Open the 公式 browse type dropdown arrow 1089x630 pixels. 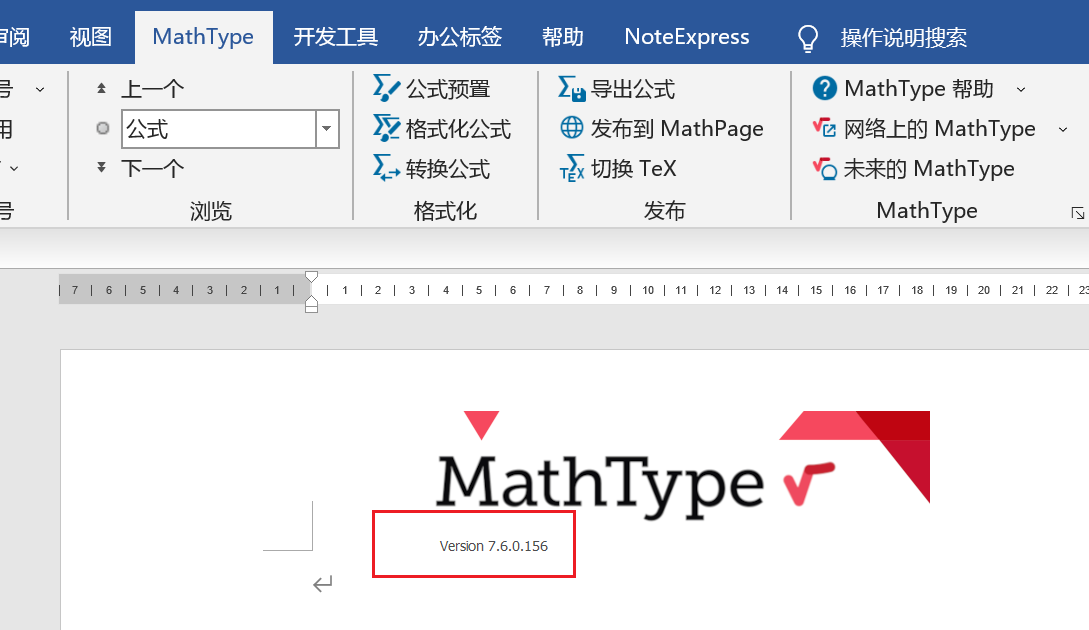pos(326,129)
